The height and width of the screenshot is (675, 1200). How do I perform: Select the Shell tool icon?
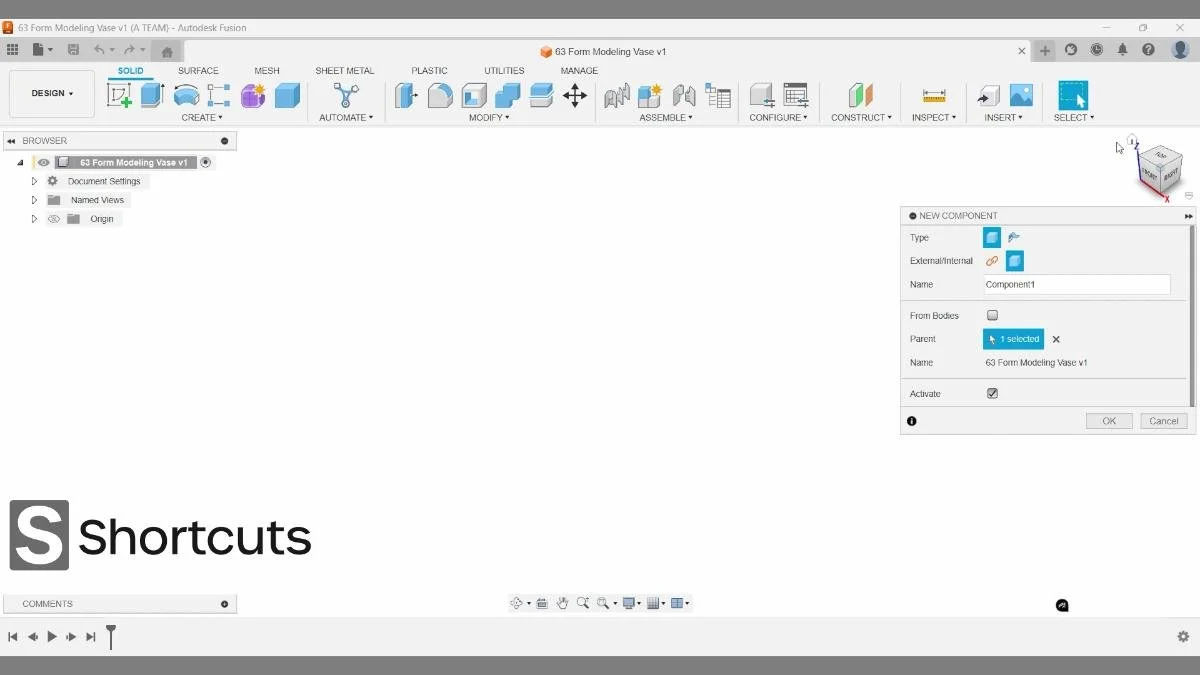[474, 95]
